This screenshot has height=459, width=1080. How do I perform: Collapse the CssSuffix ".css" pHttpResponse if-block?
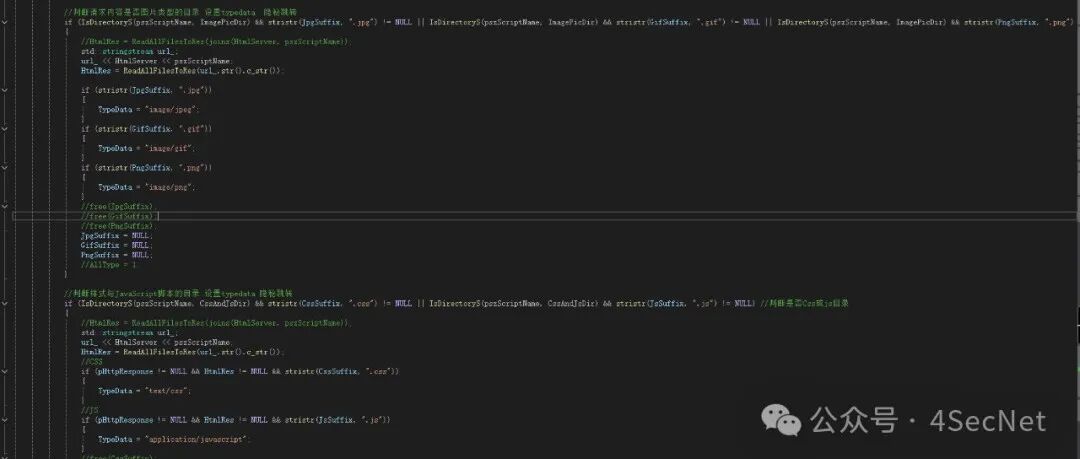click(5, 371)
